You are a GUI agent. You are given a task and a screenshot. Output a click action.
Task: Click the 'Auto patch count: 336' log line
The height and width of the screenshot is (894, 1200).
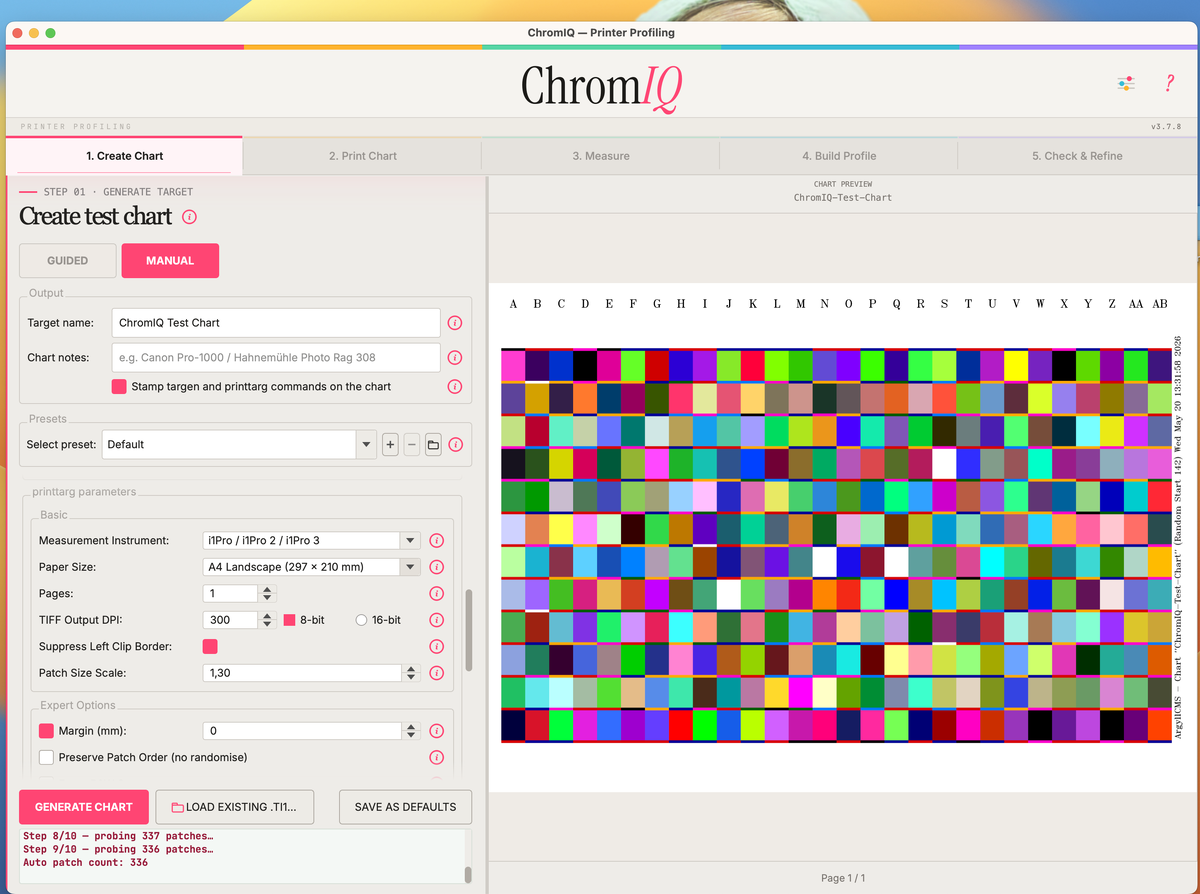tap(85, 862)
